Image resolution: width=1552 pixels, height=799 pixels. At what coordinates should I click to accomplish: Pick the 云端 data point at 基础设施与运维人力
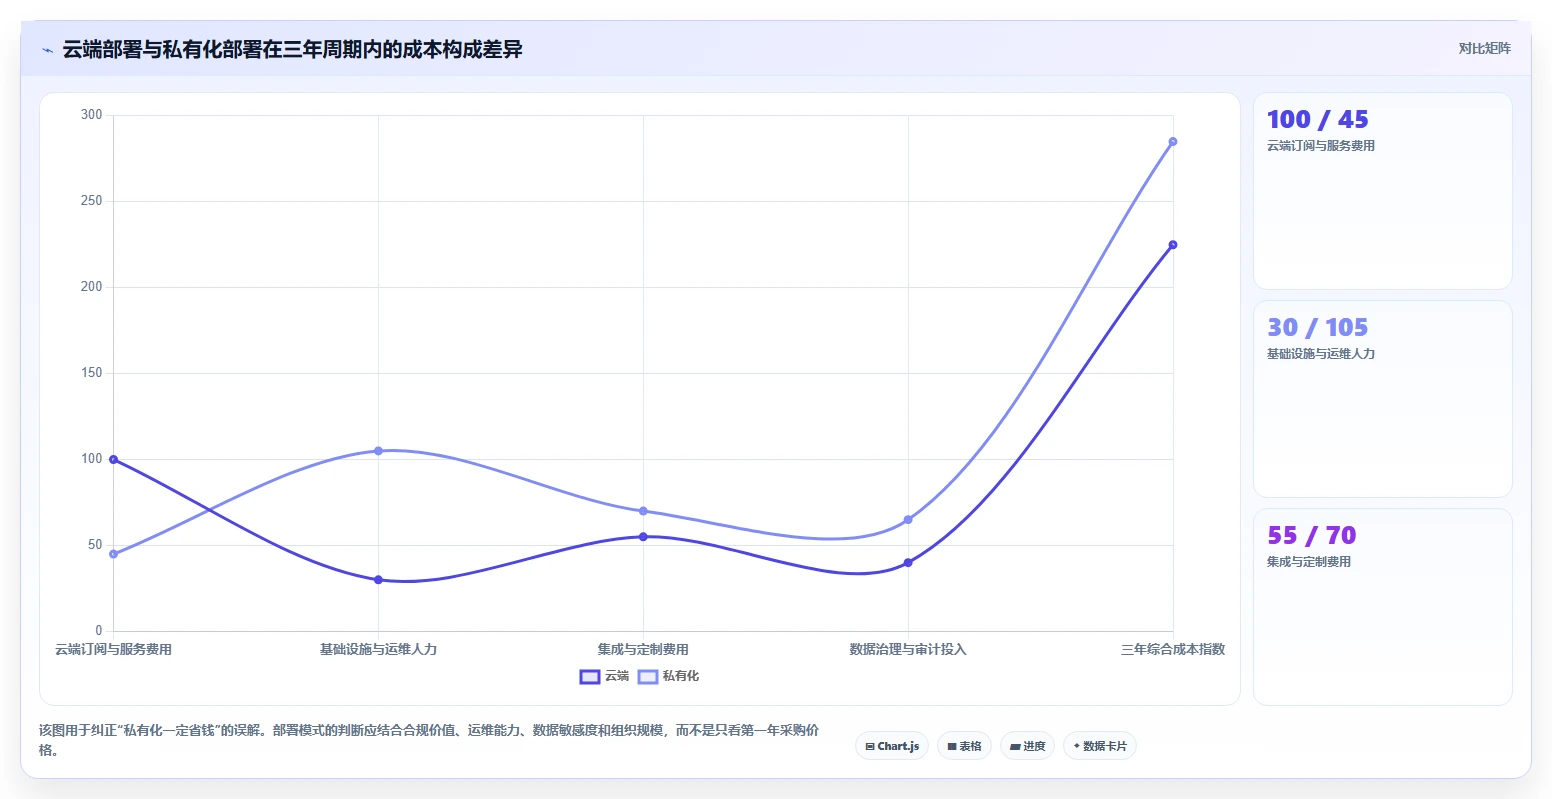pos(378,580)
